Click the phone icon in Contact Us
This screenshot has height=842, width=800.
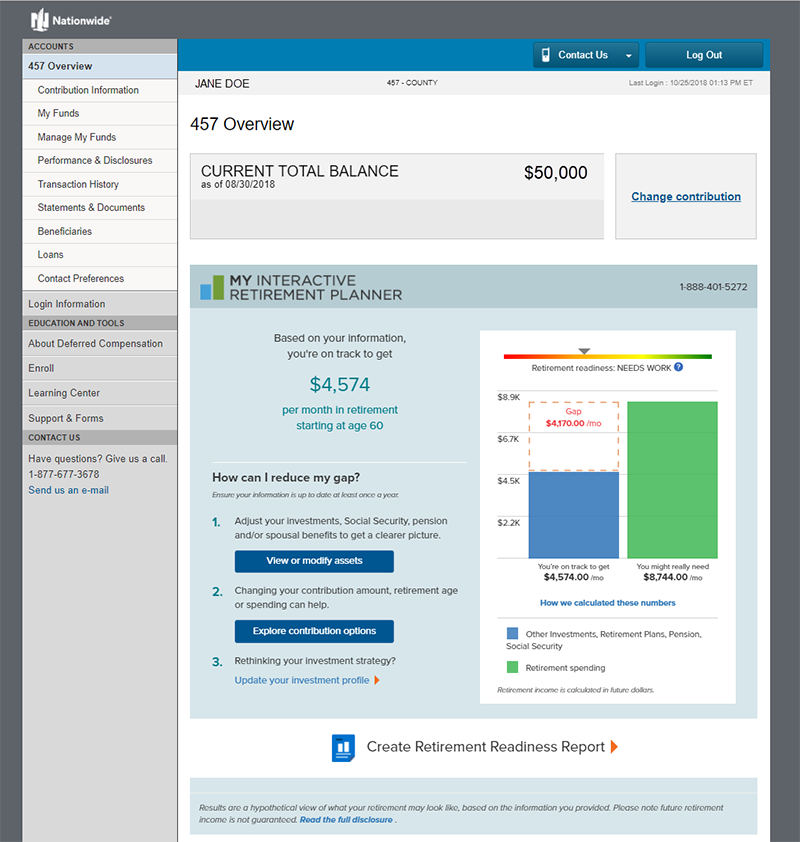tap(546, 55)
